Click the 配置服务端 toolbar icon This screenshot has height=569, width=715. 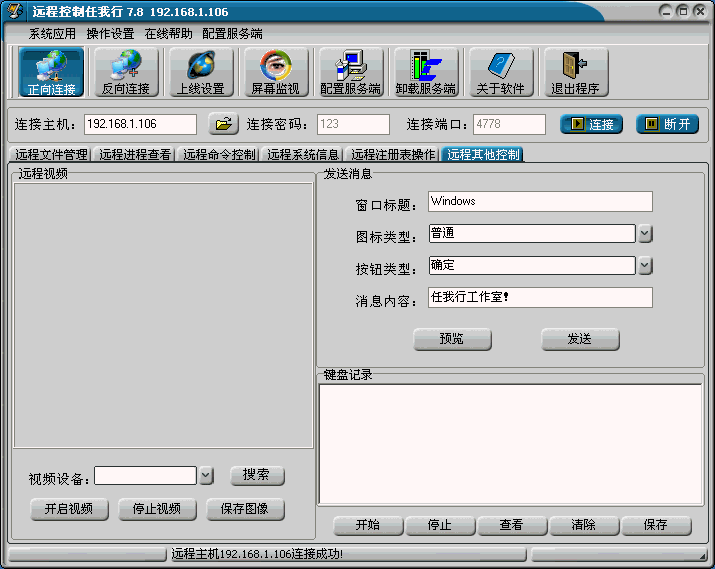[x=350, y=73]
